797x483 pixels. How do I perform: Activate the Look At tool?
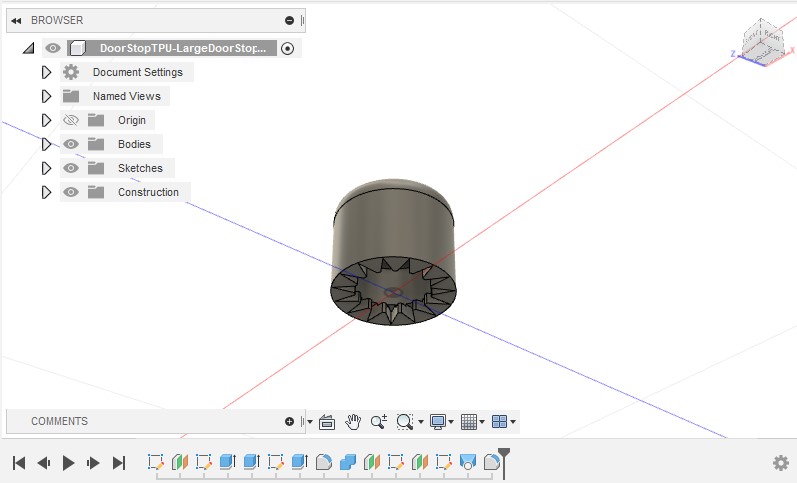[x=327, y=422]
